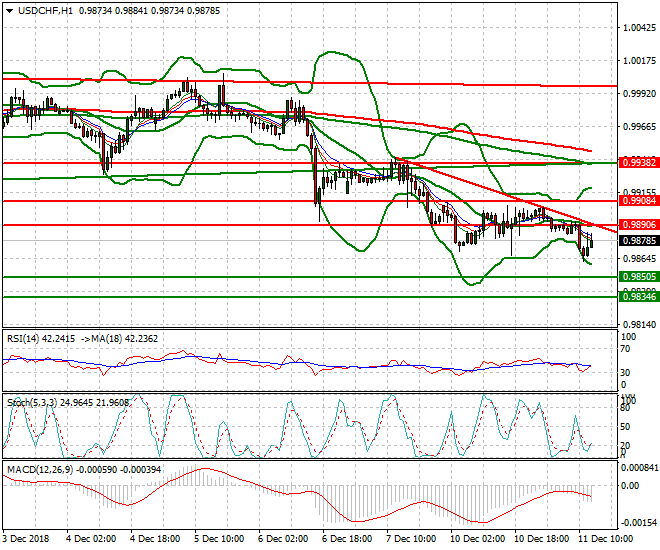Image resolution: width=660 pixels, height=550 pixels.
Task: Select the red 0.99382 price level label
Action: (639, 162)
